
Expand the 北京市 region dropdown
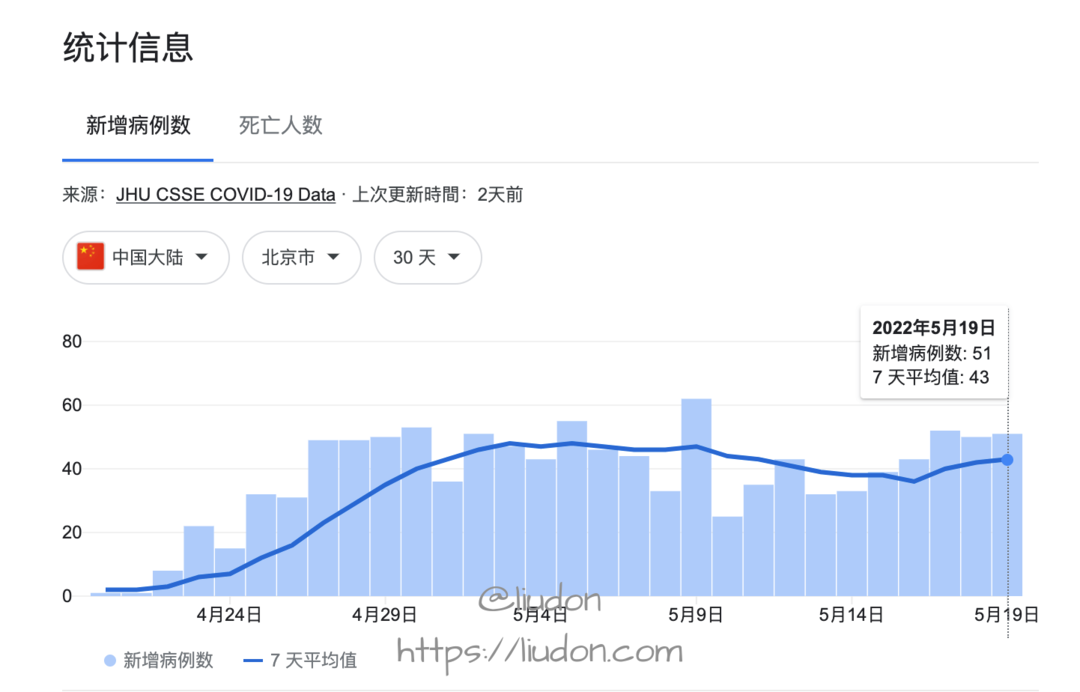pos(302,258)
